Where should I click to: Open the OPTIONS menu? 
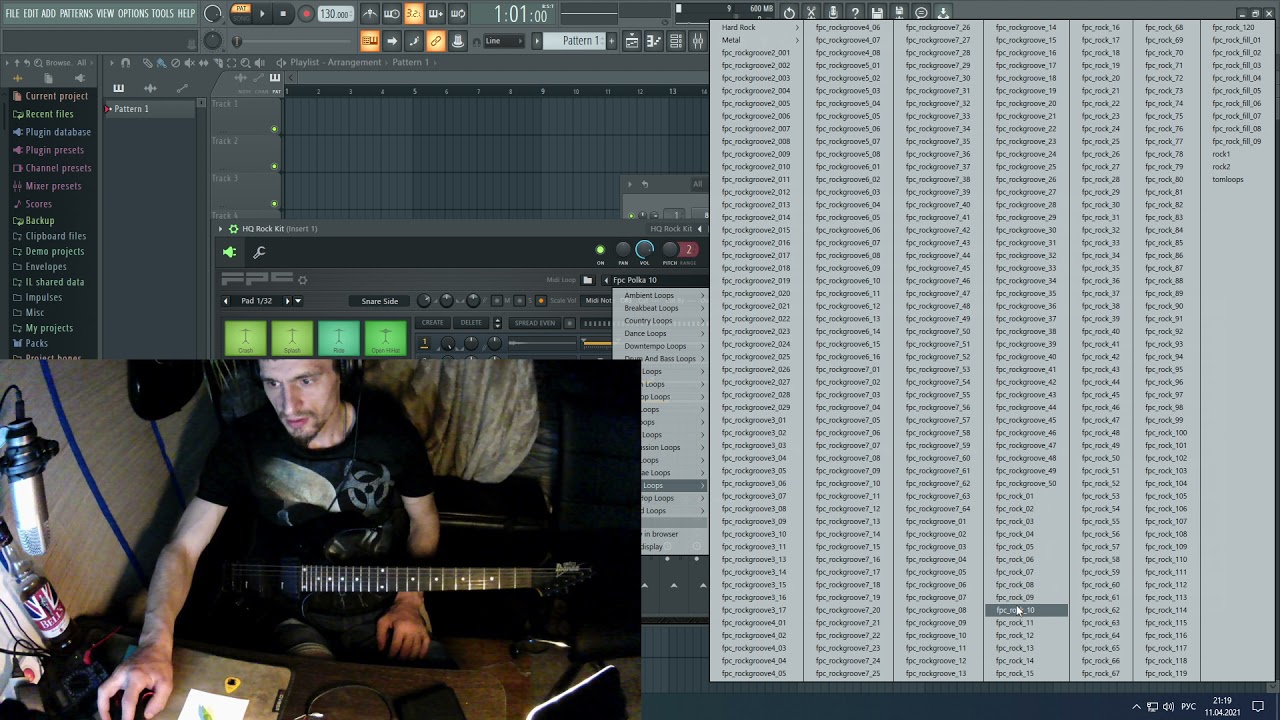[133, 13]
